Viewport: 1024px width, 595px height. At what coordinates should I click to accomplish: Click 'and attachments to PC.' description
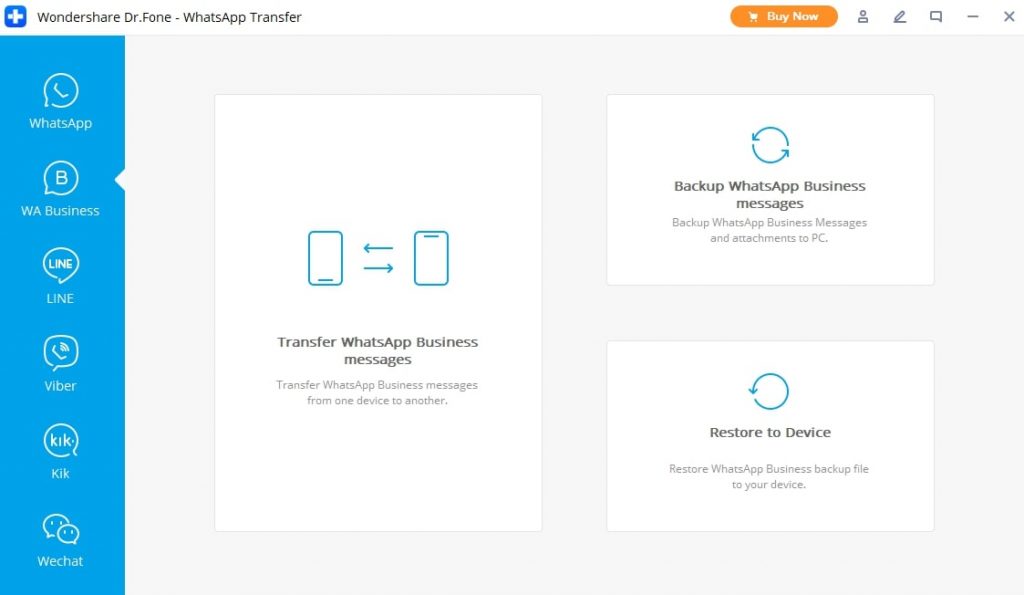pyautogui.click(x=769, y=238)
